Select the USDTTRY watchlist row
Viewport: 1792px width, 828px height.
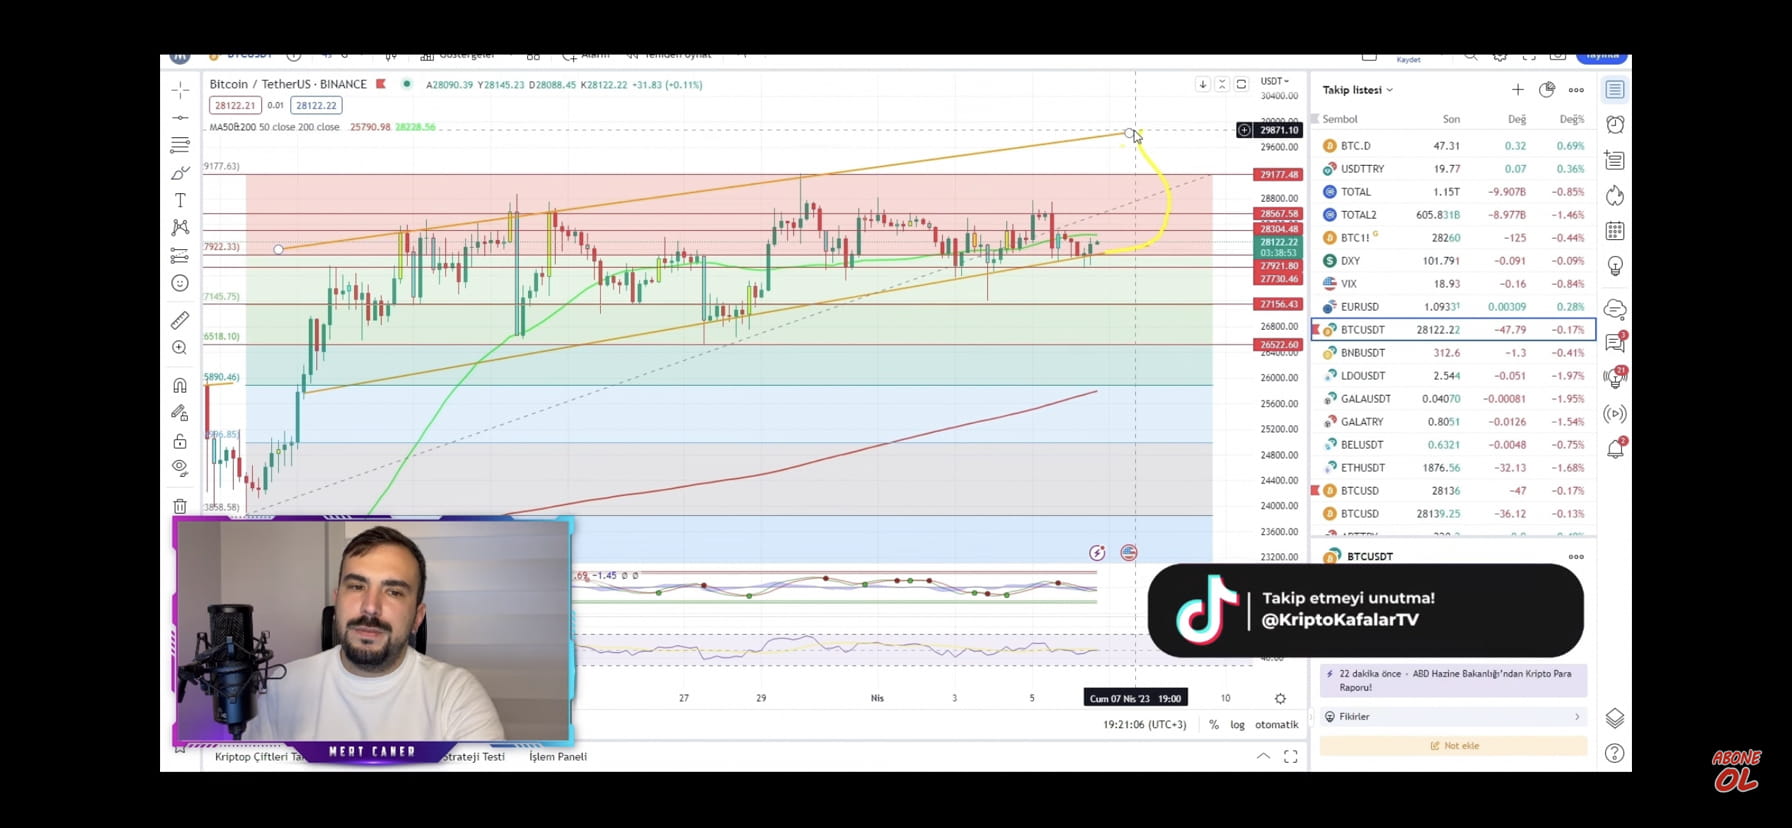[x=1453, y=169]
